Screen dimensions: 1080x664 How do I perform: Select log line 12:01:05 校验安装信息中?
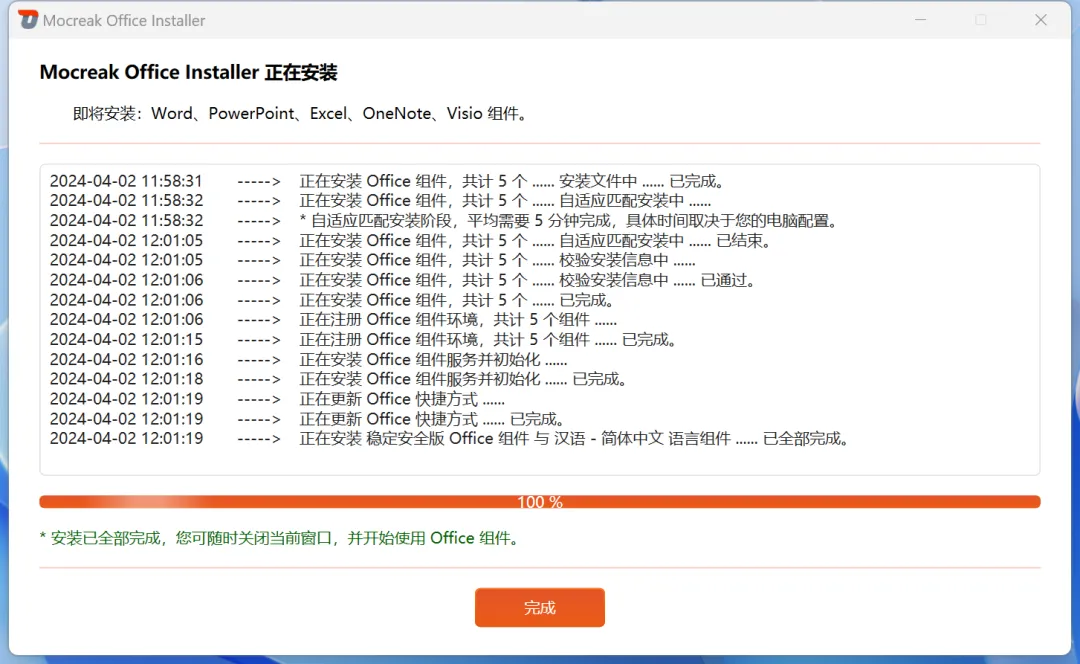[x=373, y=260]
